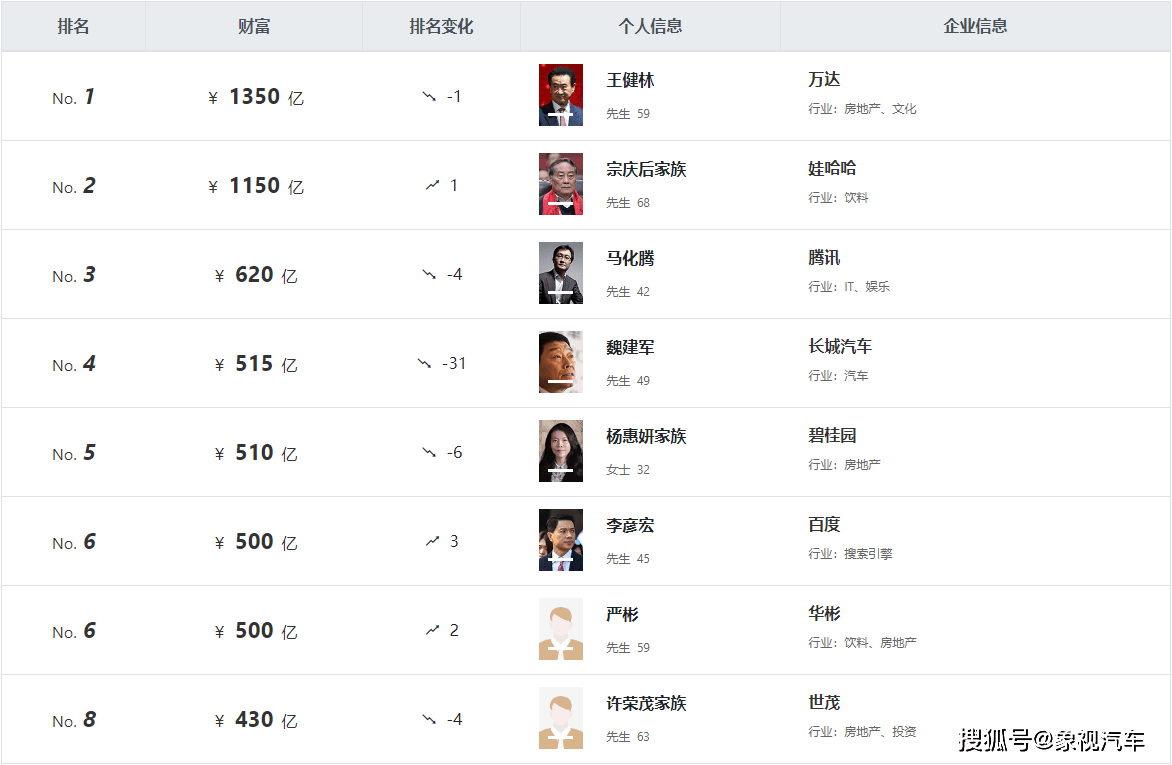The height and width of the screenshot is (765, 1172).
Task: Open 王健林 portrait photo
Action: coord(561,95)
